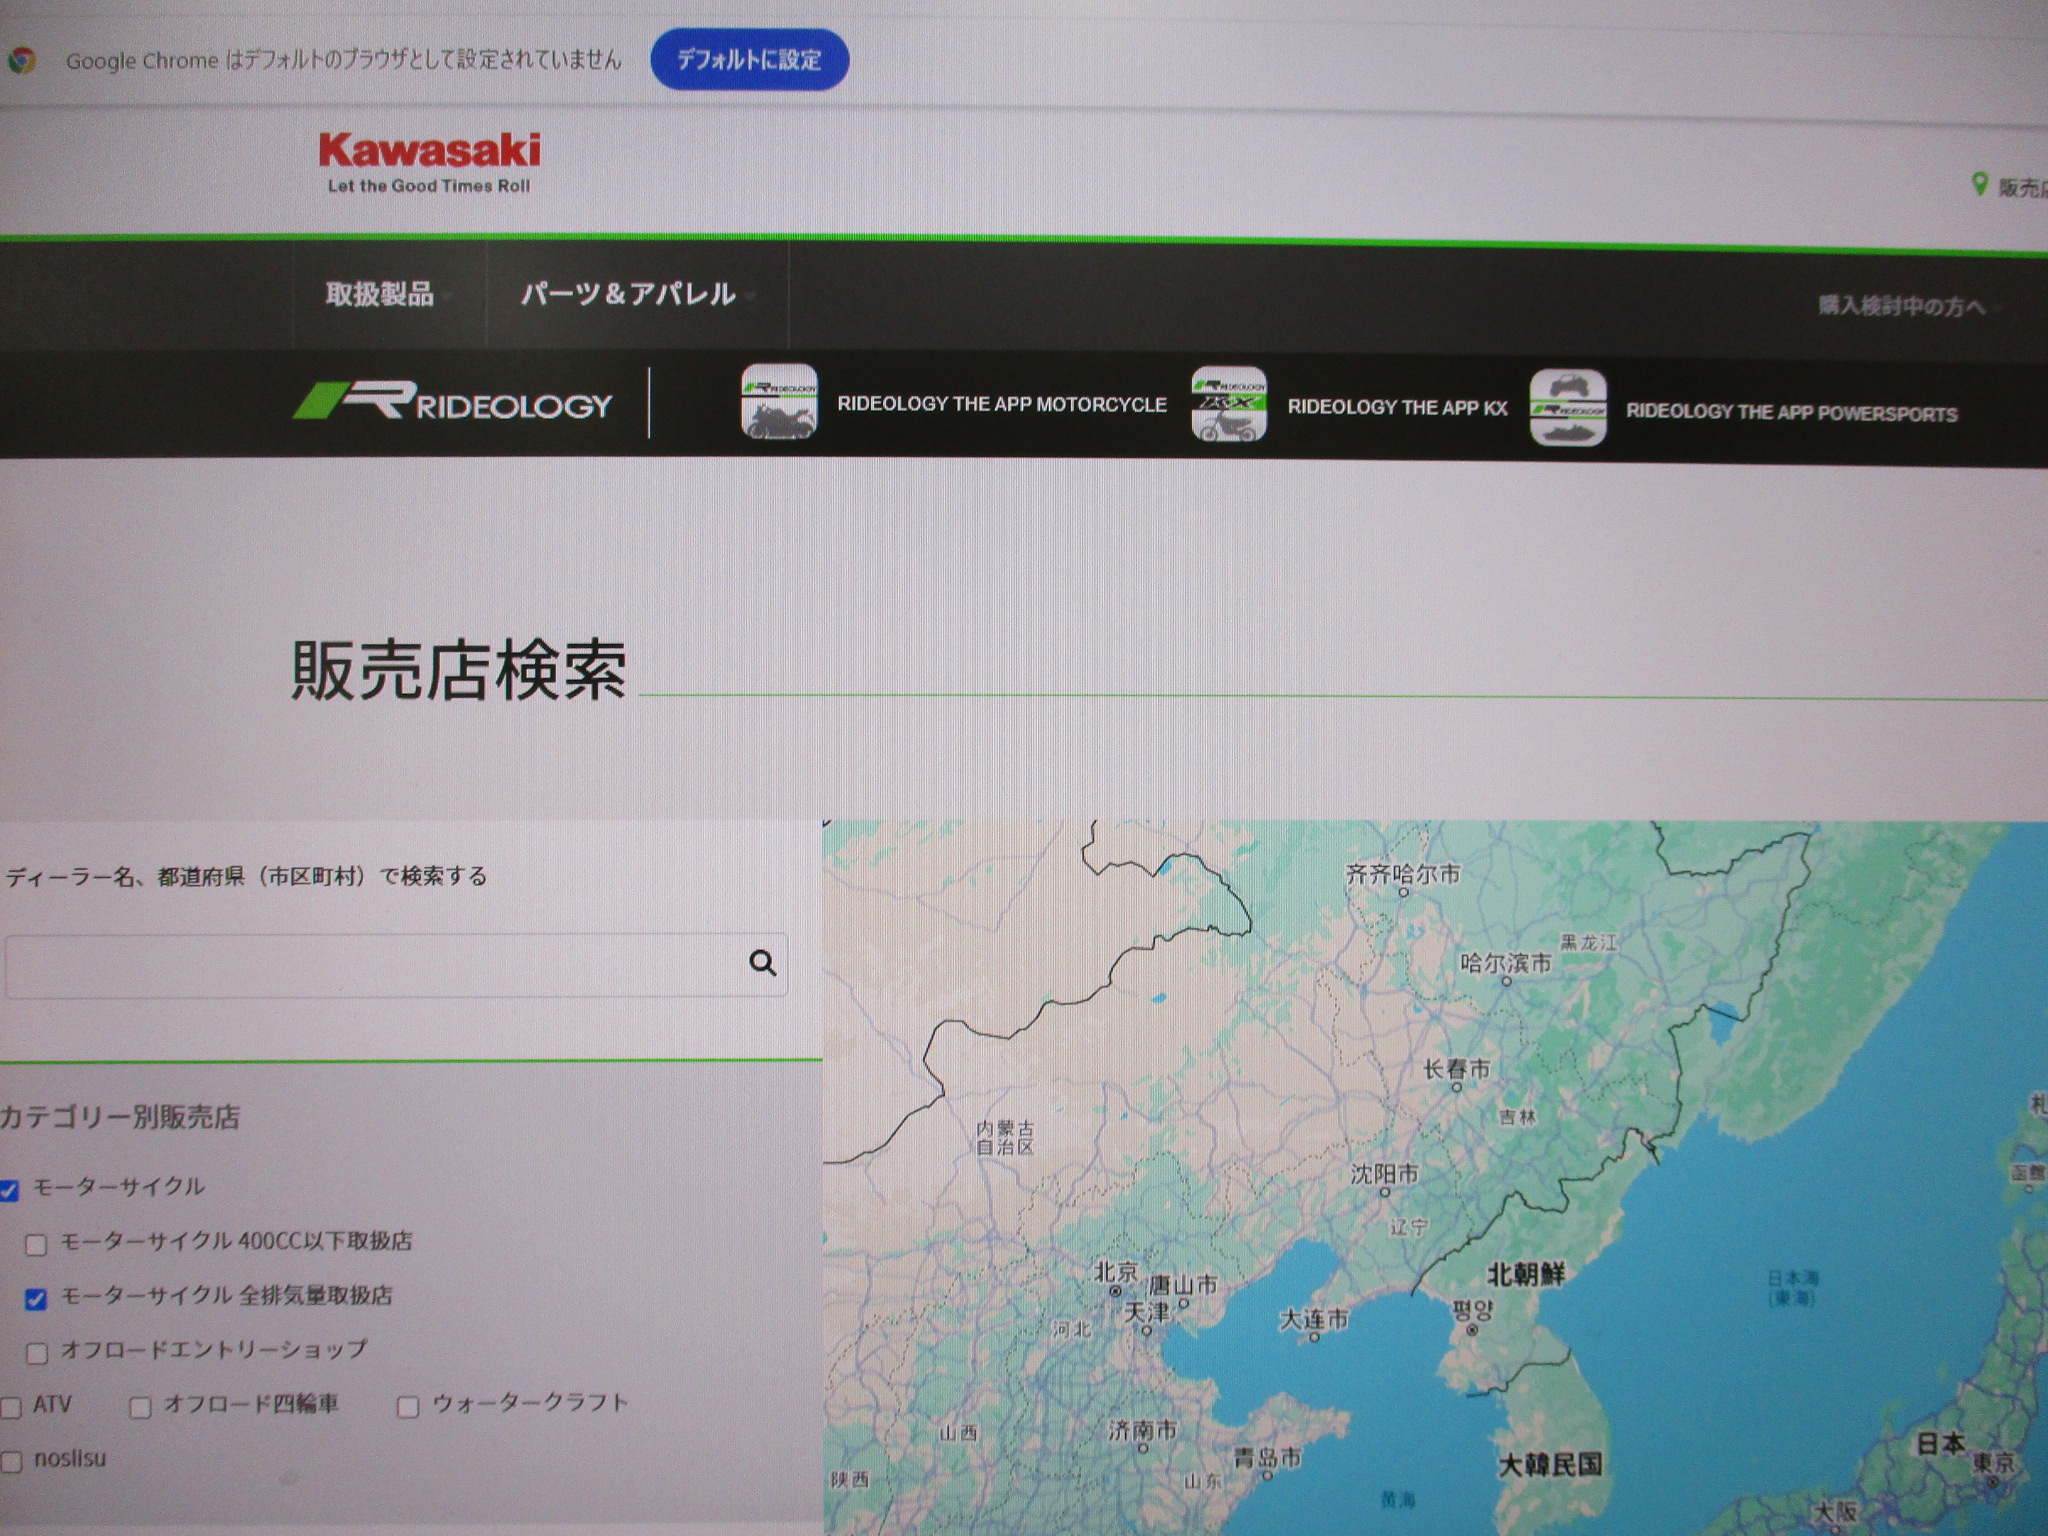Click the search magnifier icon
Viewport: 2048px width, 1536px height.
(762, 963)
